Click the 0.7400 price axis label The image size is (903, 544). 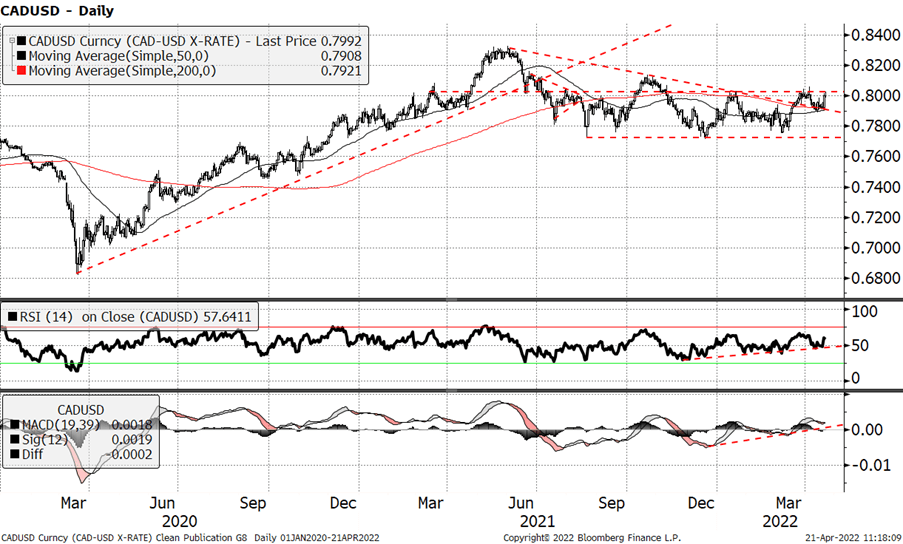pos(875,187)
